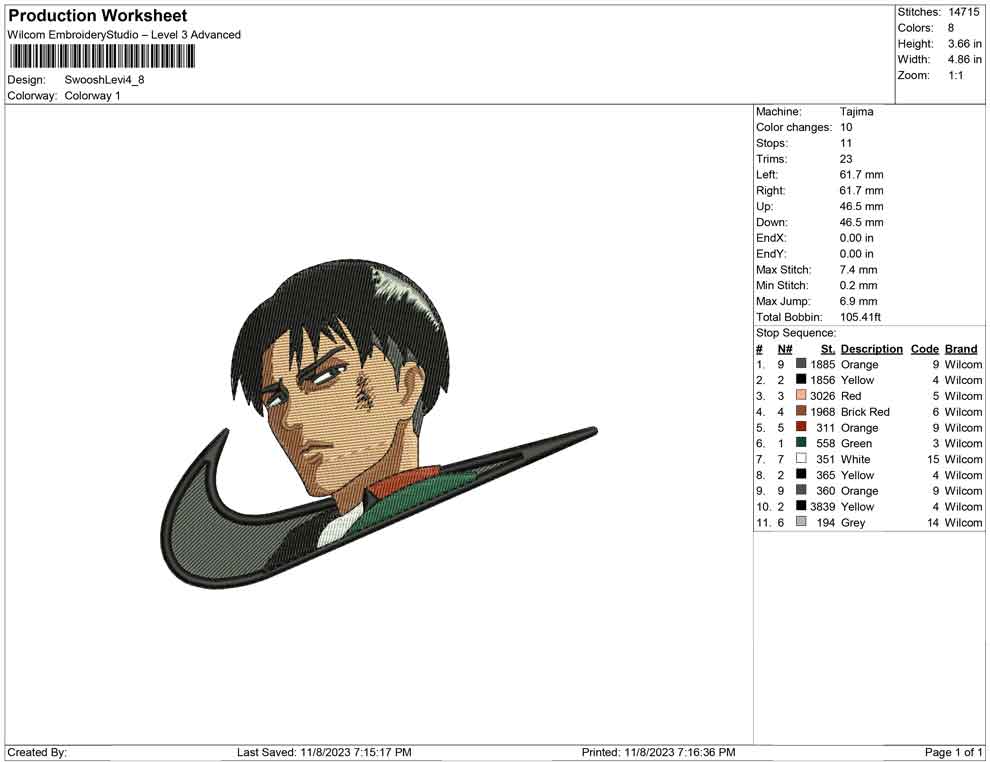
Task: Click the swatch next to 1968 Brick Red
Action: pos(801,411)
